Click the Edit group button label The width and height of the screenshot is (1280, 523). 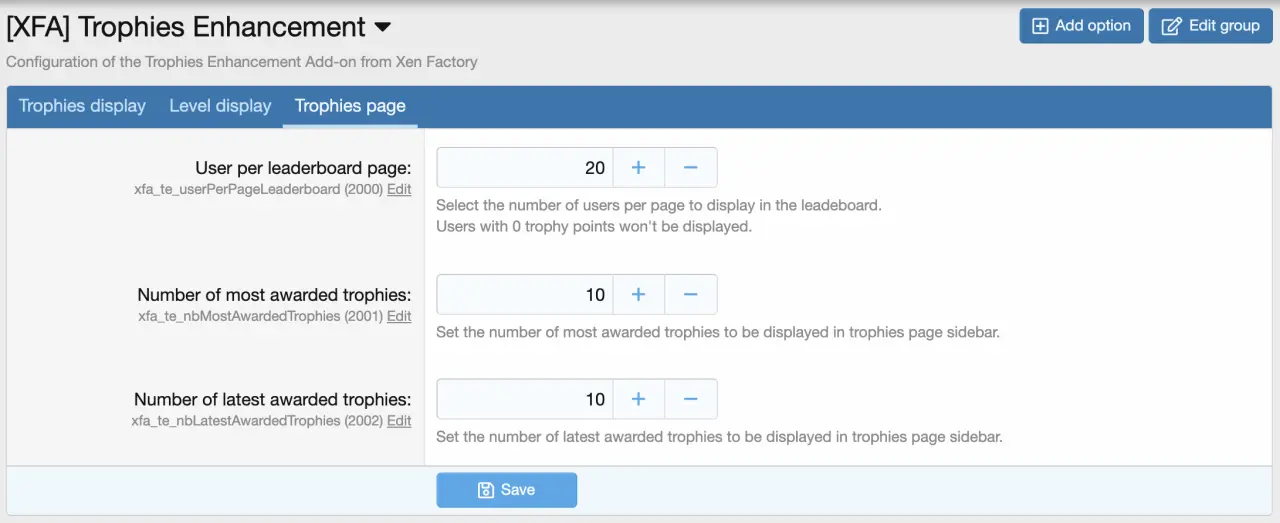(1224, 26)
